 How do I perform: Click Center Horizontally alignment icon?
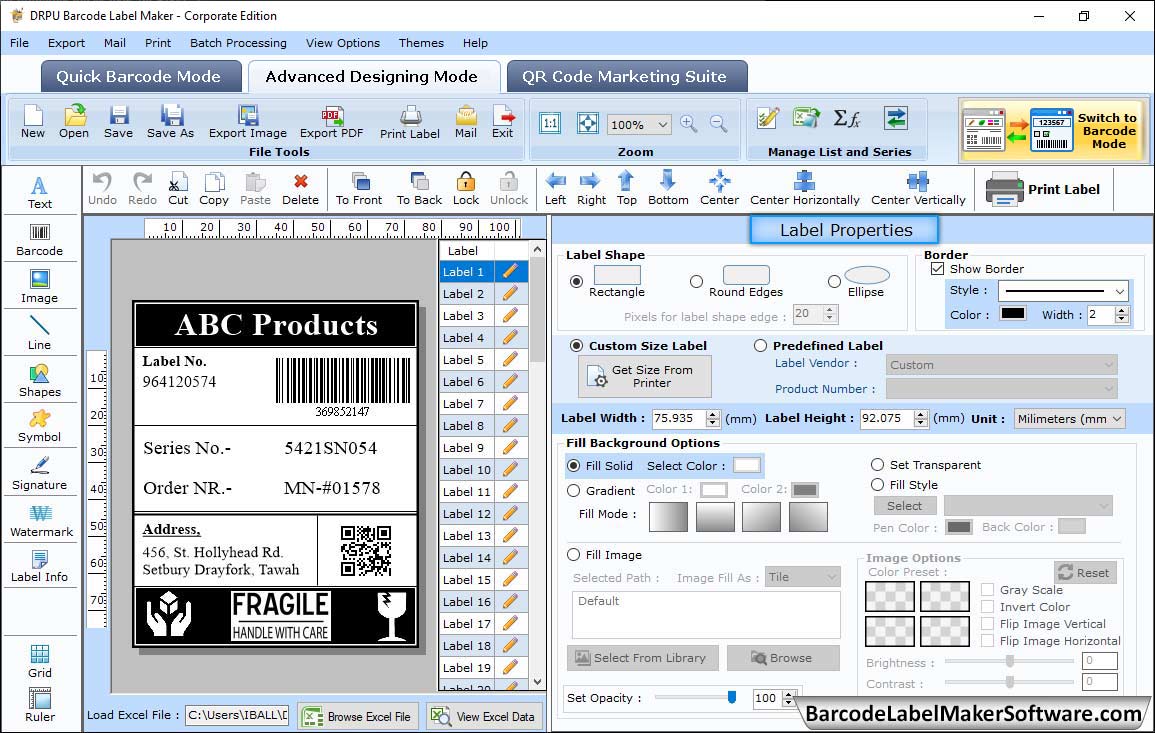click(x=804, y=189)
